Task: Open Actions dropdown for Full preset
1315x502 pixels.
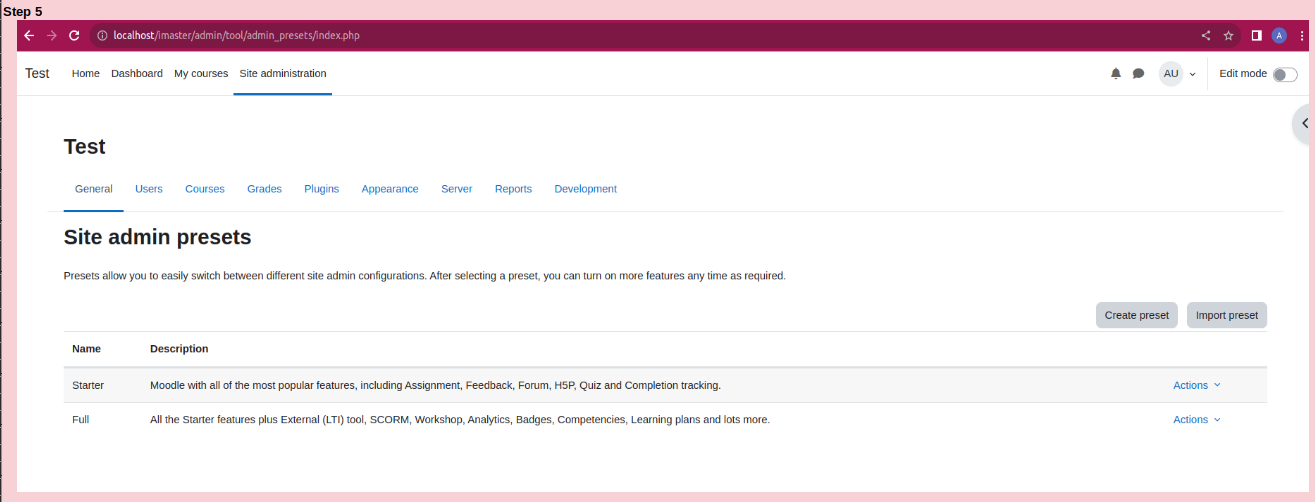Action: coord(1197,419)
